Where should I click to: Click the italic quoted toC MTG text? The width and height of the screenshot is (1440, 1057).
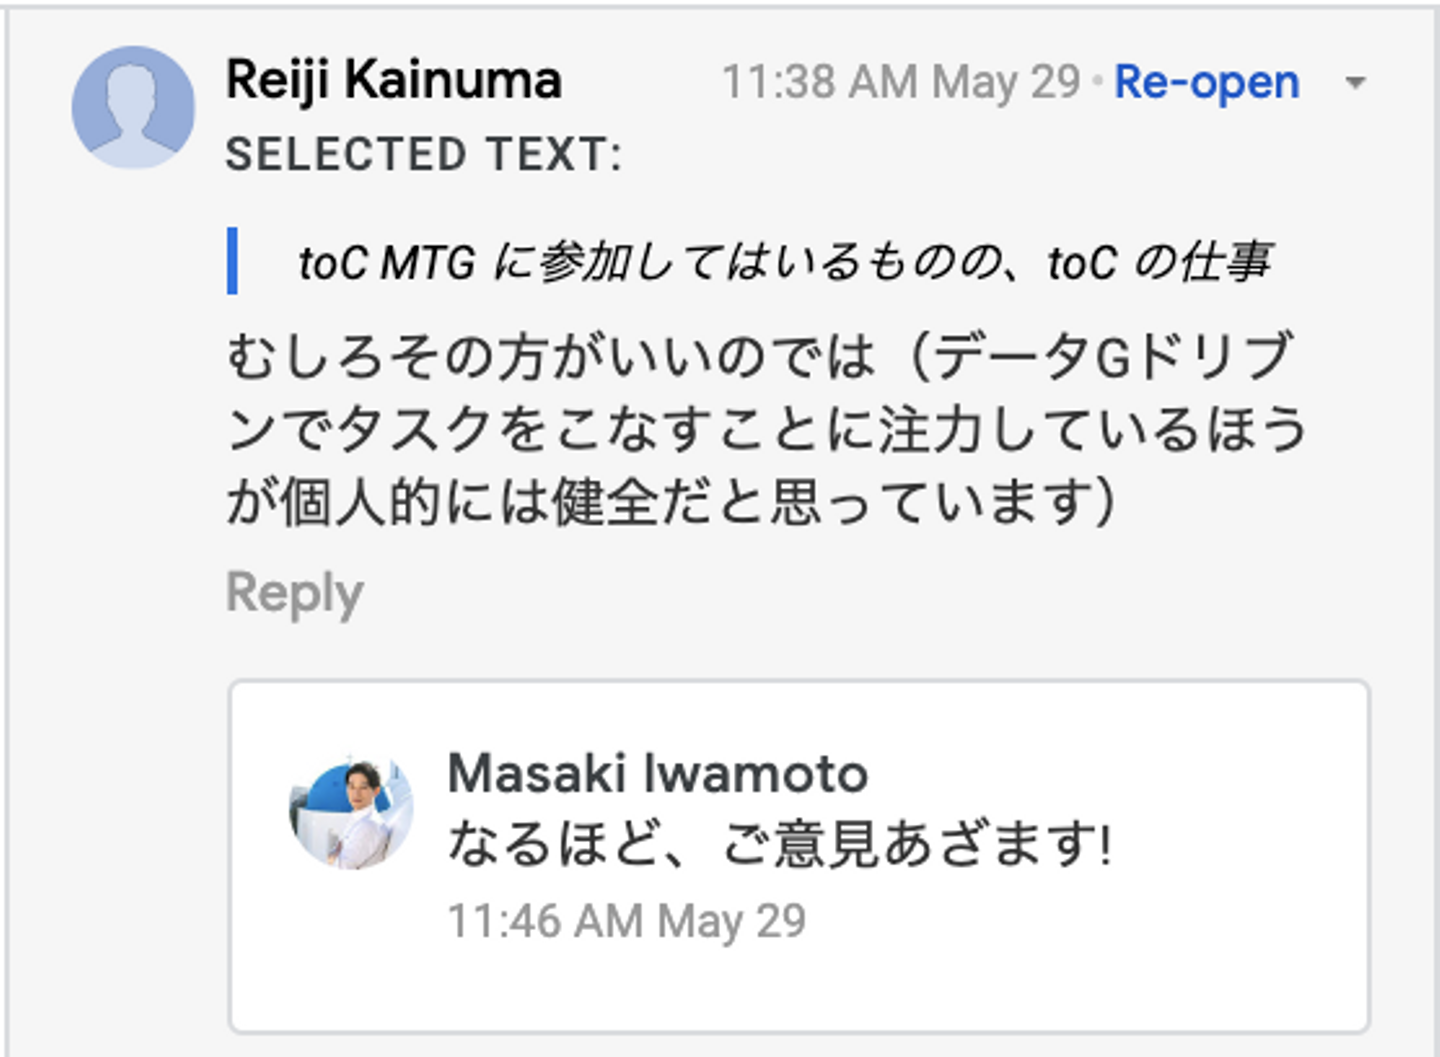tap(785, 263)
